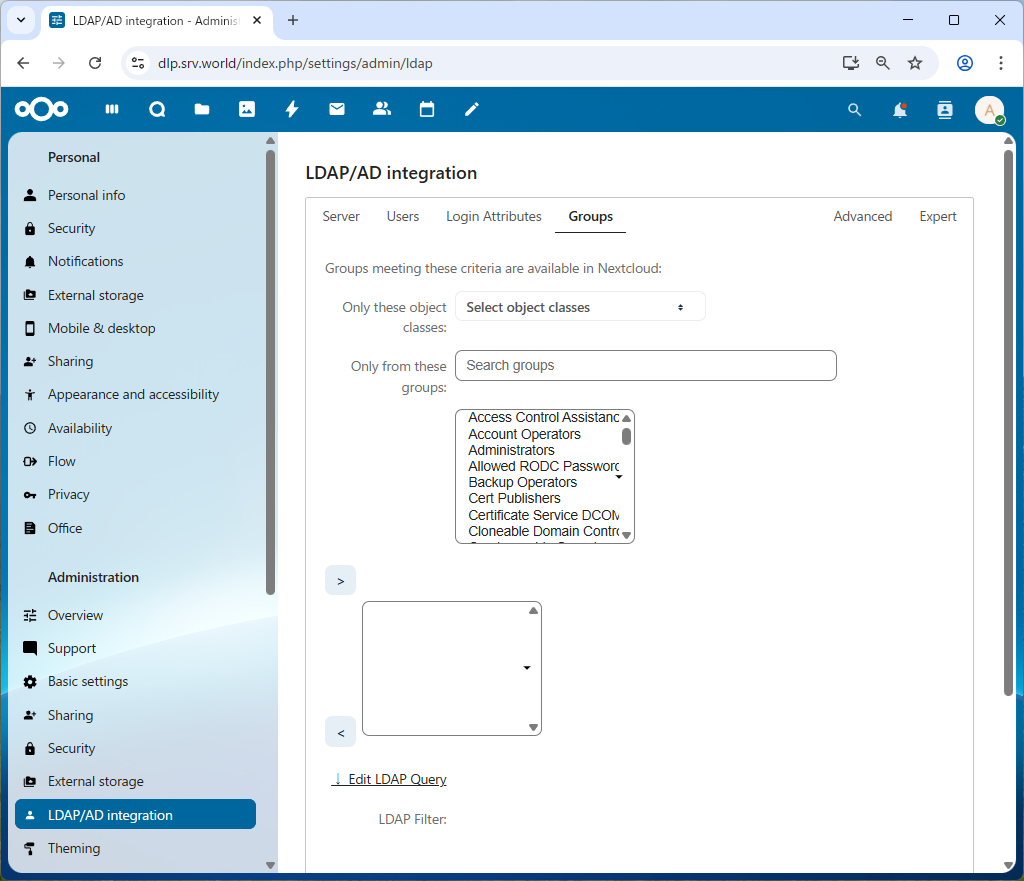This screenshot has width=1024, height=881.
Task: Open the Files app folder icon
Action: click(x=202, y=110)
